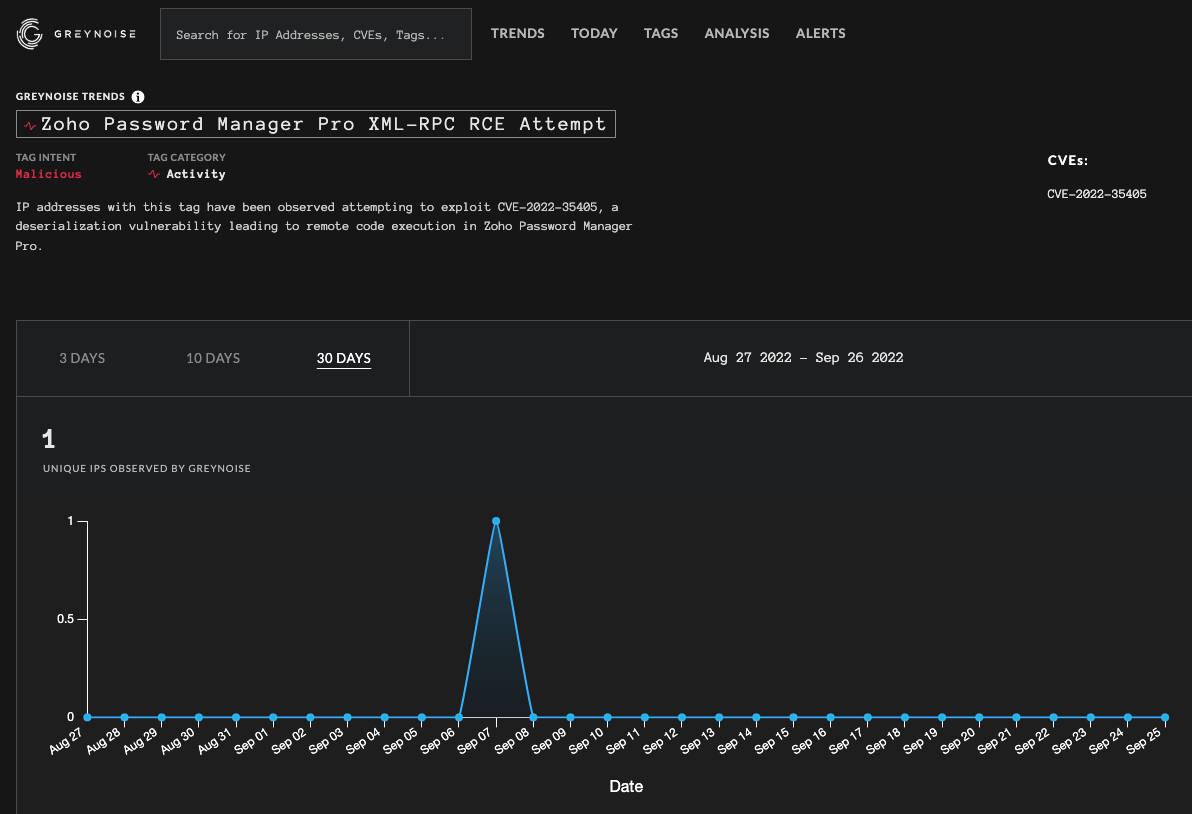This screenshot has width=1192, height=814.
Task: Switch to the 10 DAYS view
Action: (x=212, y=357)
